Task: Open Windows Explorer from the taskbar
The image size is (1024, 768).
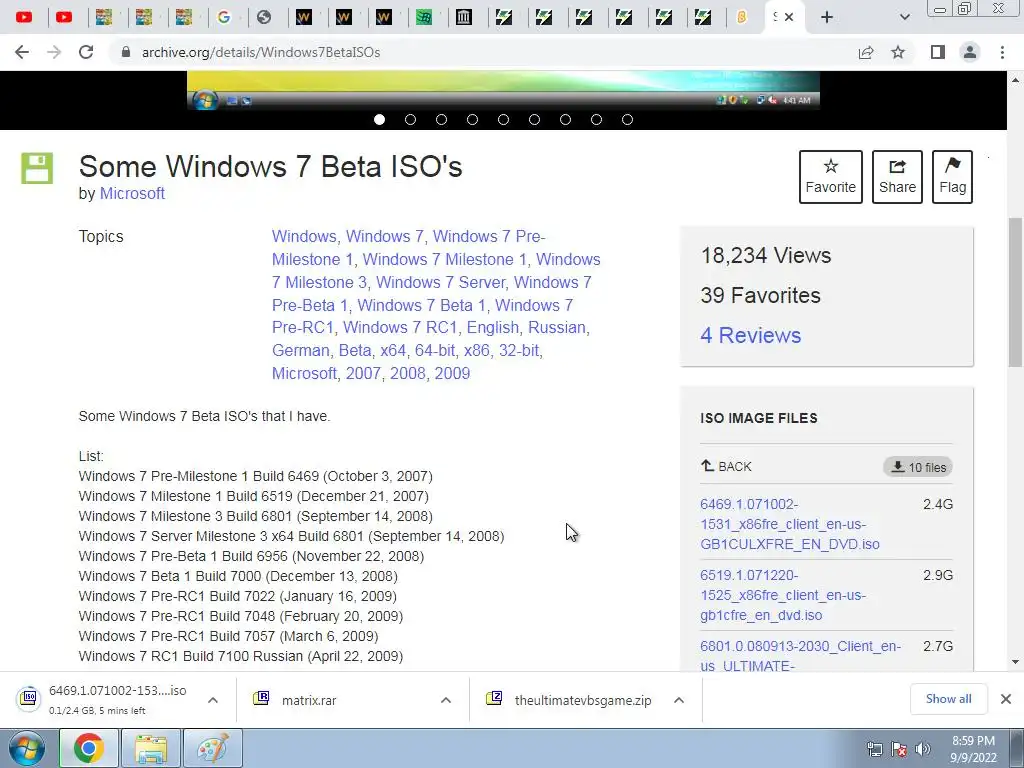Action: point(151,748)
